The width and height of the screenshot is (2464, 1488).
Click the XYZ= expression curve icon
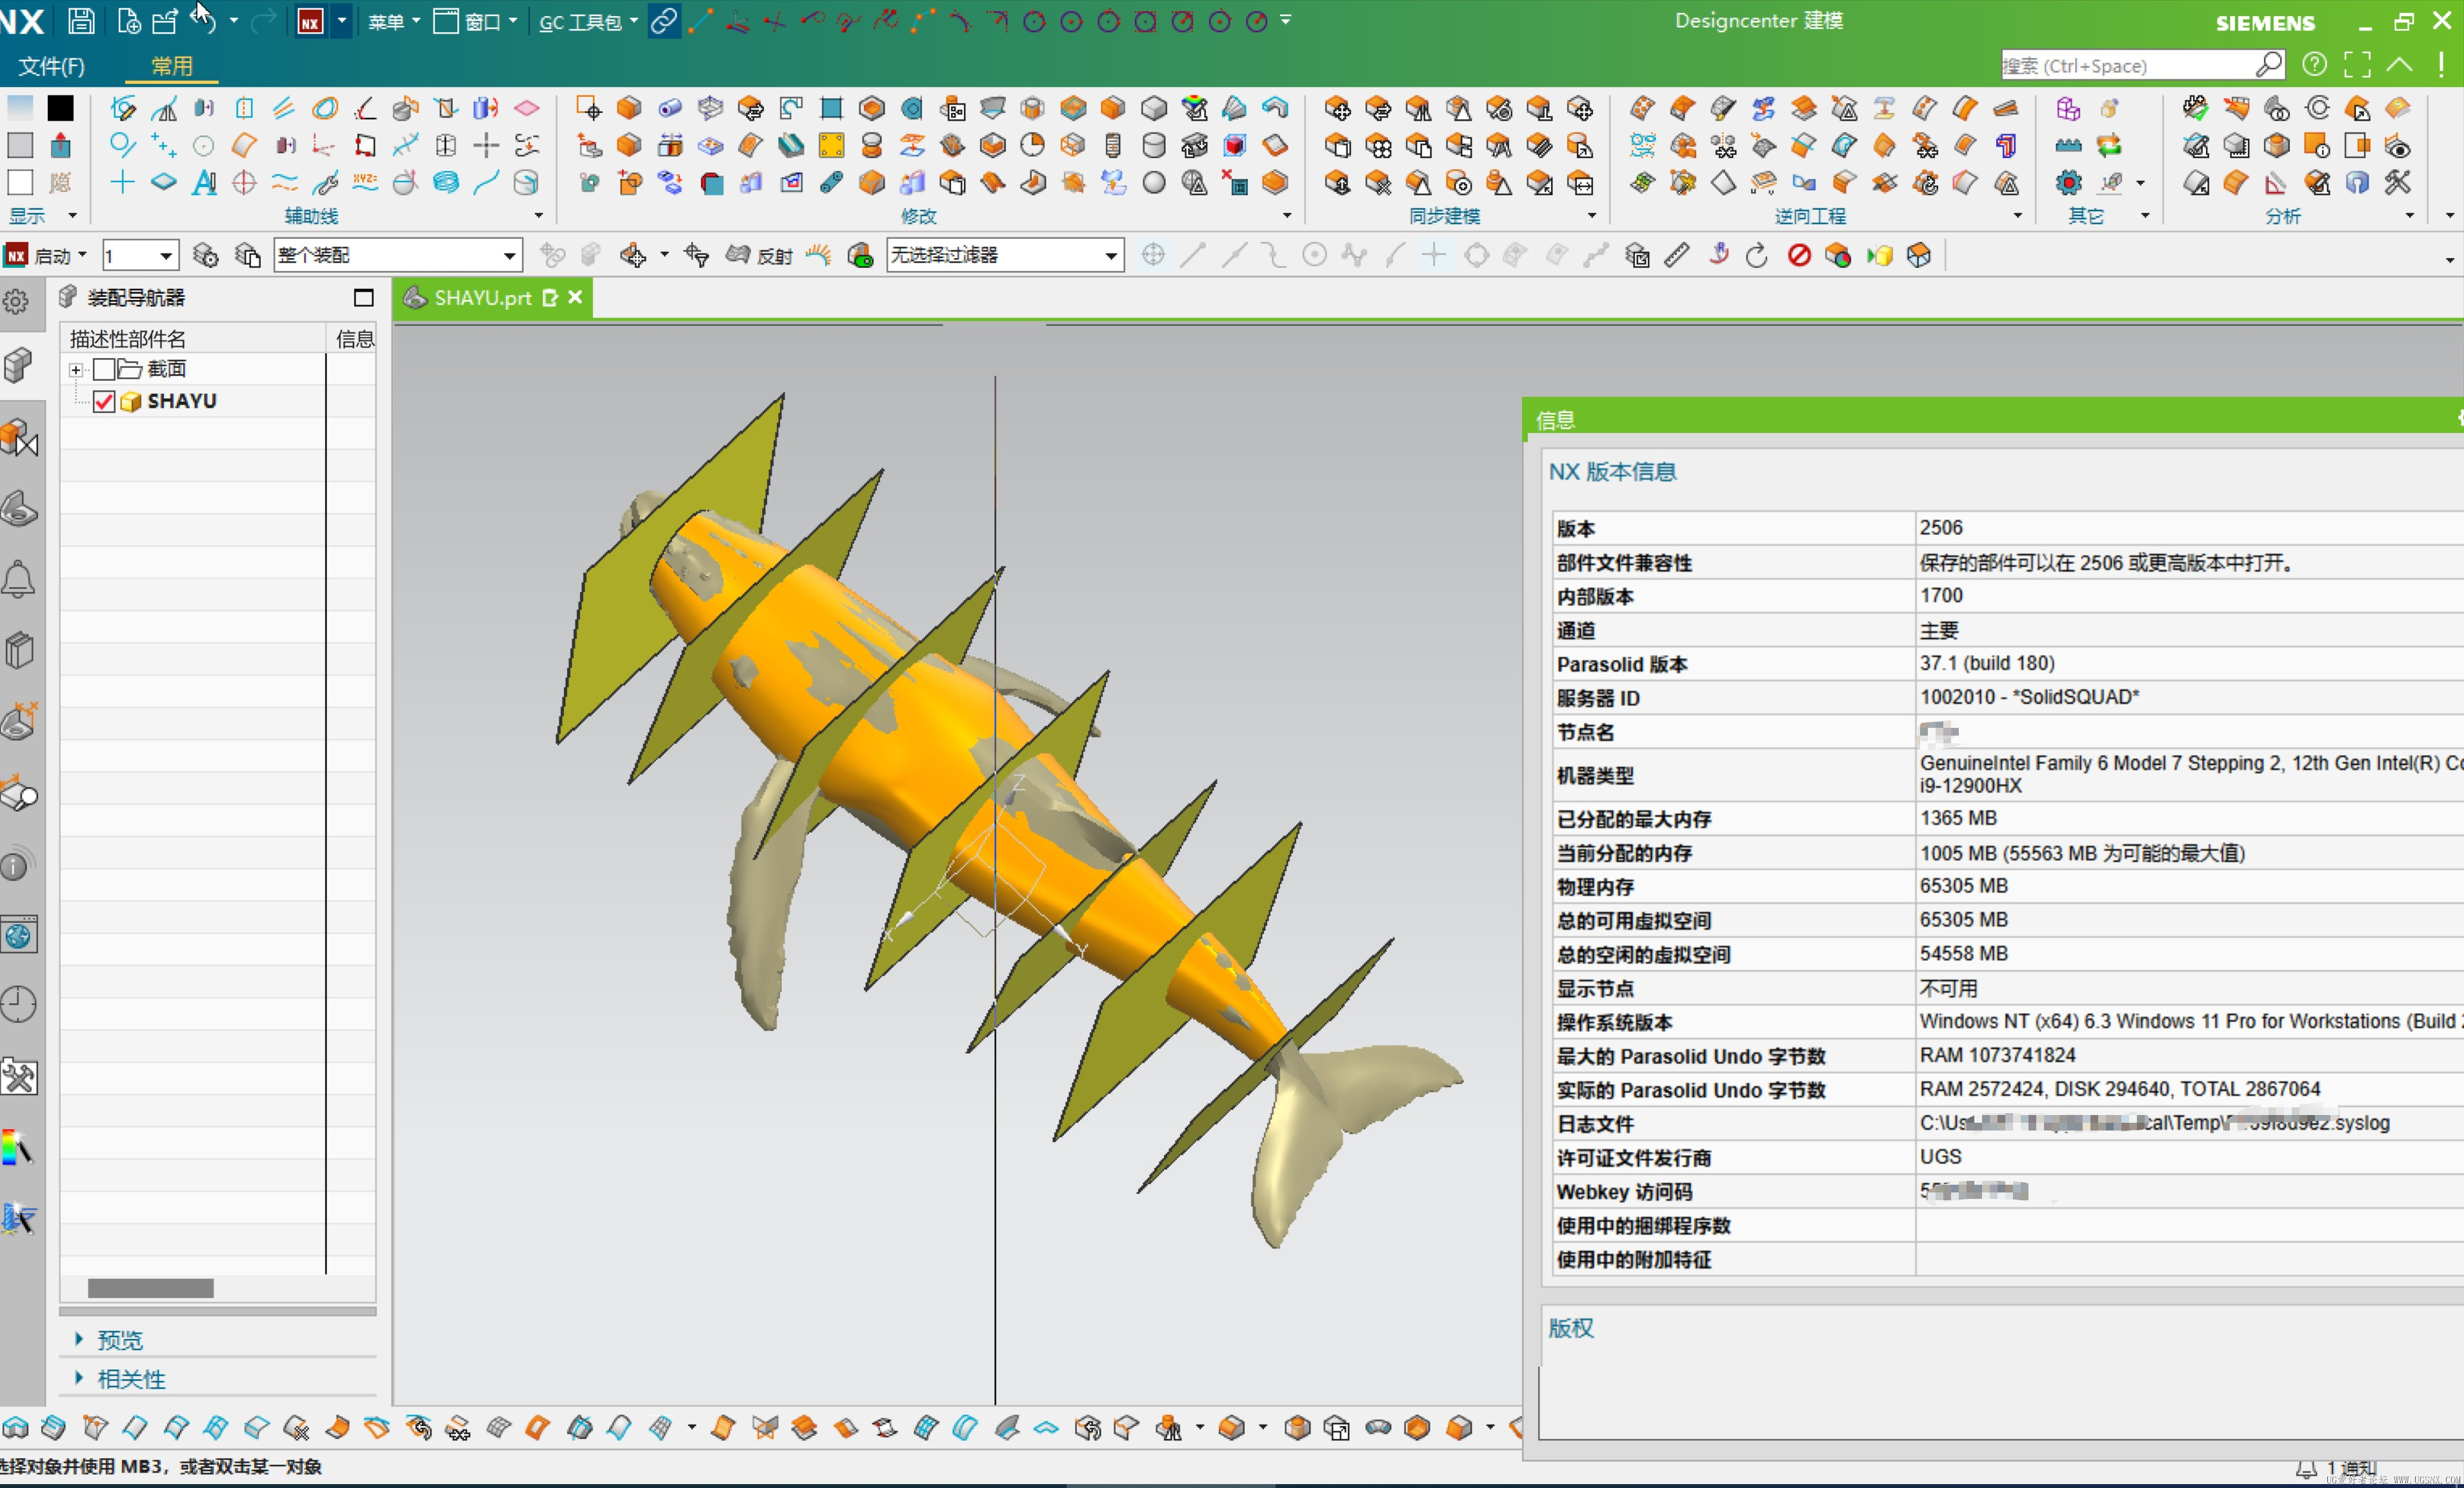coord(365,182)
